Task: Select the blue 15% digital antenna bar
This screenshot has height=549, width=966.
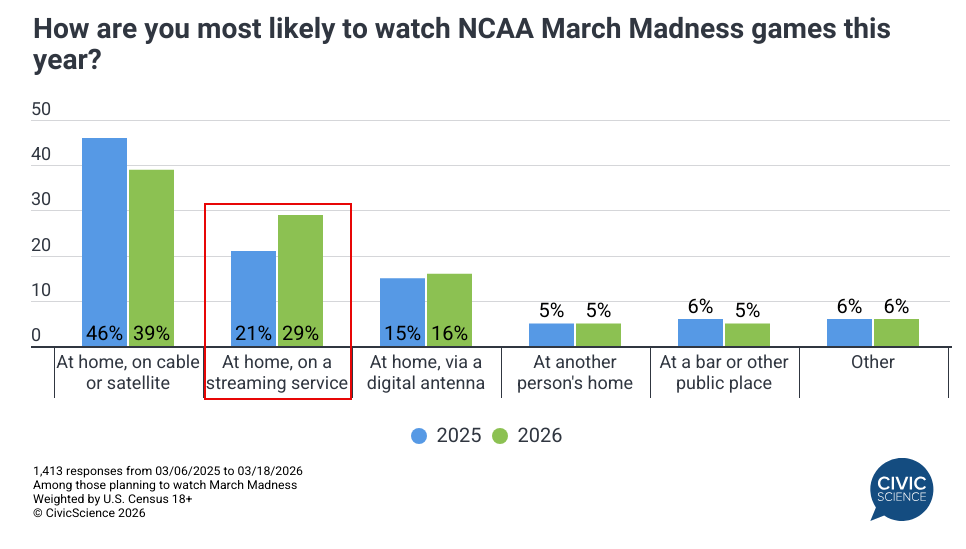Action: tap(402, 312)
